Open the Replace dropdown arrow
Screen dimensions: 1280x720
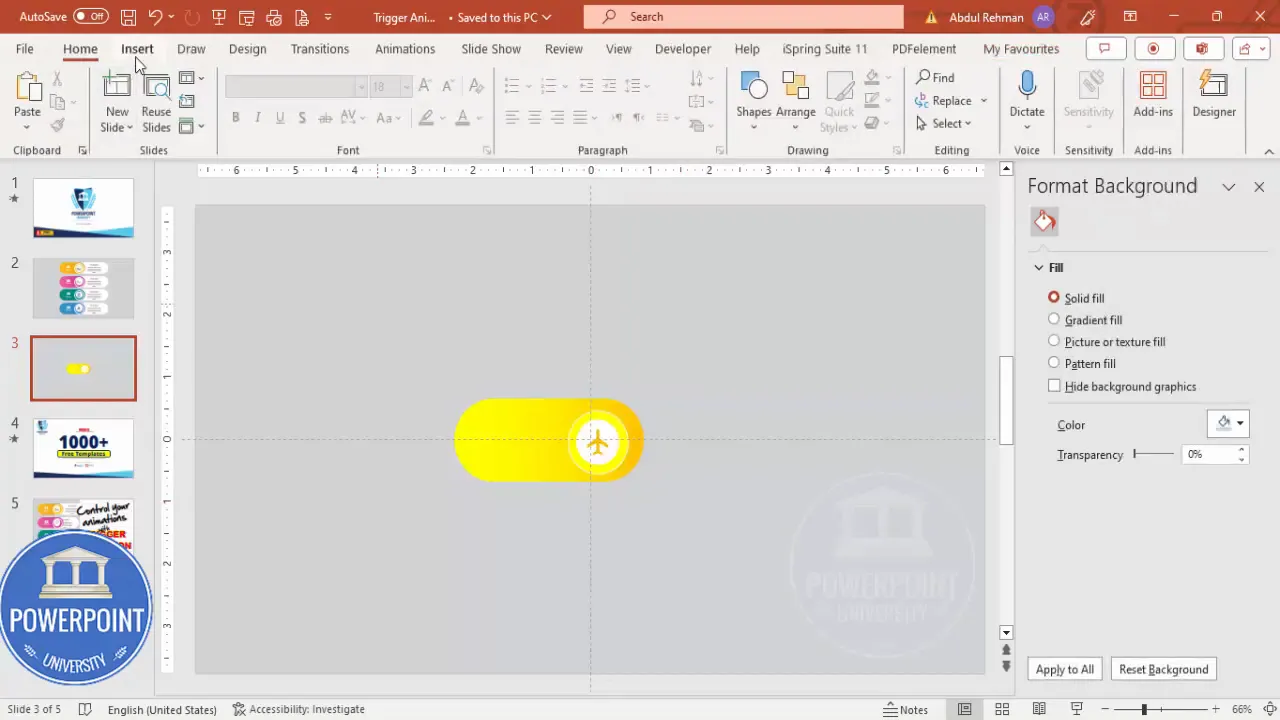click(x=984, y=100)
